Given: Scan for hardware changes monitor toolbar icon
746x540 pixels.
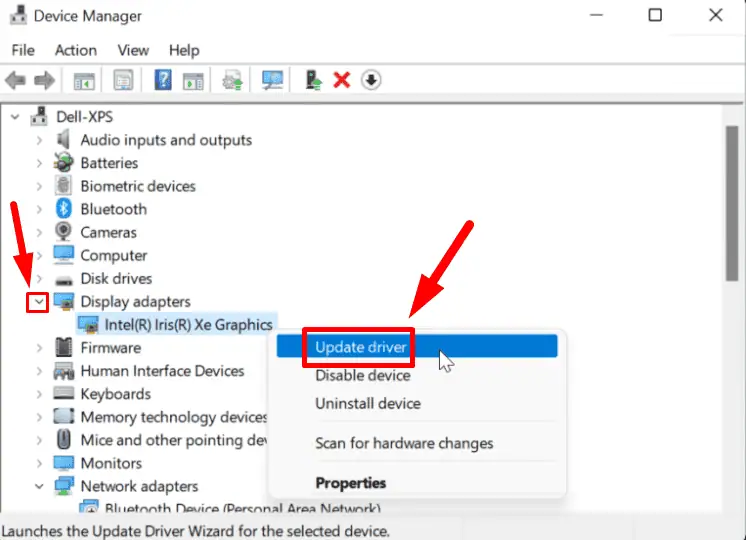Looking at the screenshot, I should pyautogui.click(x=272, y=80).
